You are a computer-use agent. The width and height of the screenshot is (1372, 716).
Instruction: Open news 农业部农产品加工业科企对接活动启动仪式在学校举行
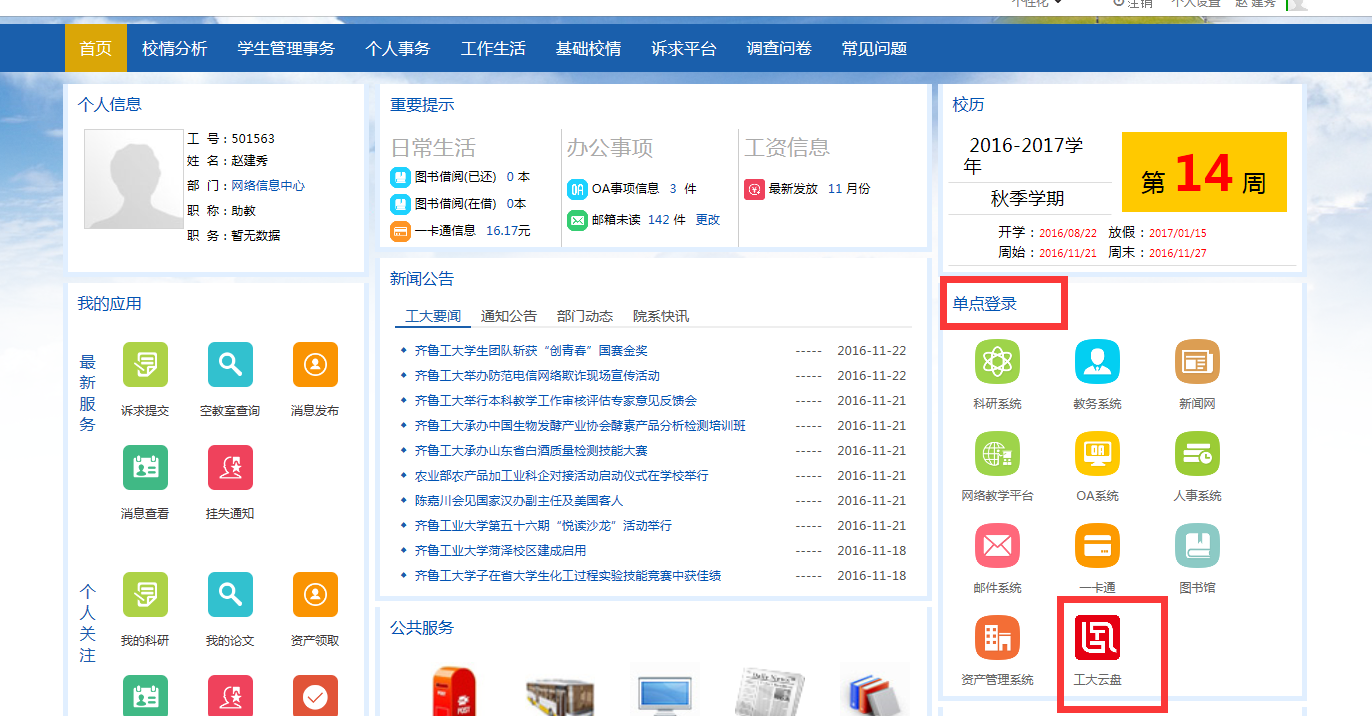click(x=561, y=476)
